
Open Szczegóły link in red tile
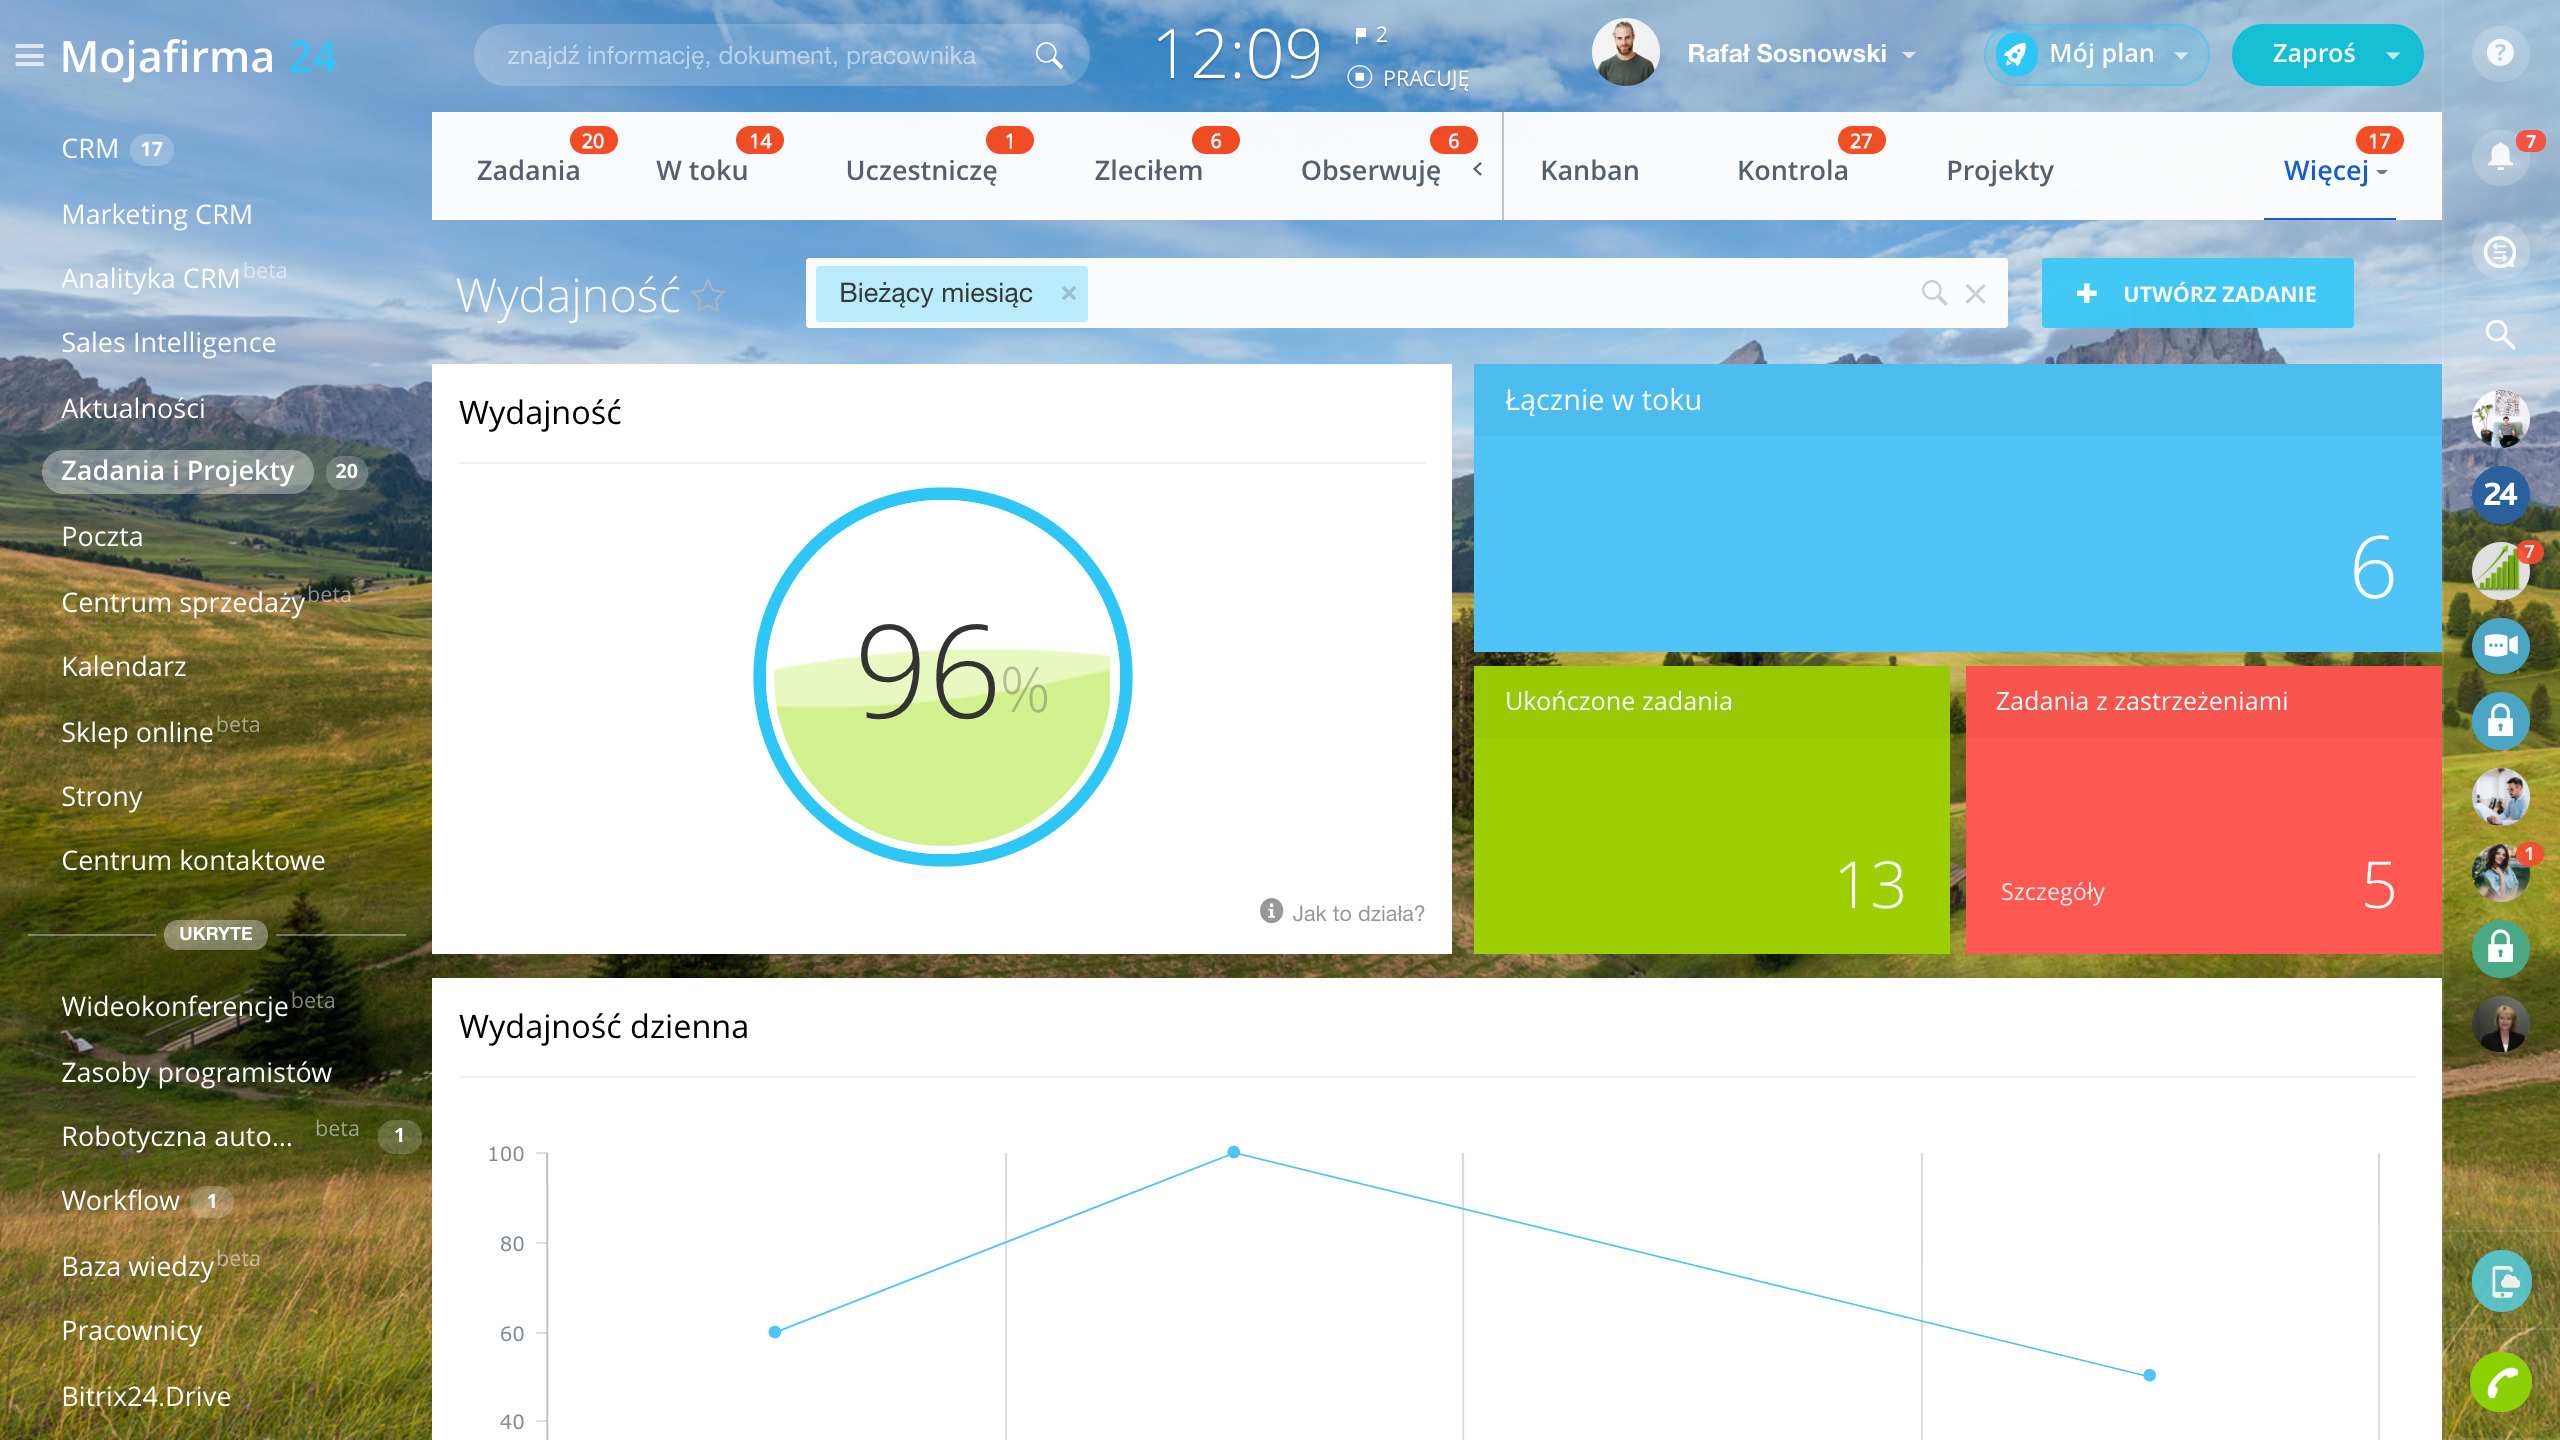[x=2052, y=892]
